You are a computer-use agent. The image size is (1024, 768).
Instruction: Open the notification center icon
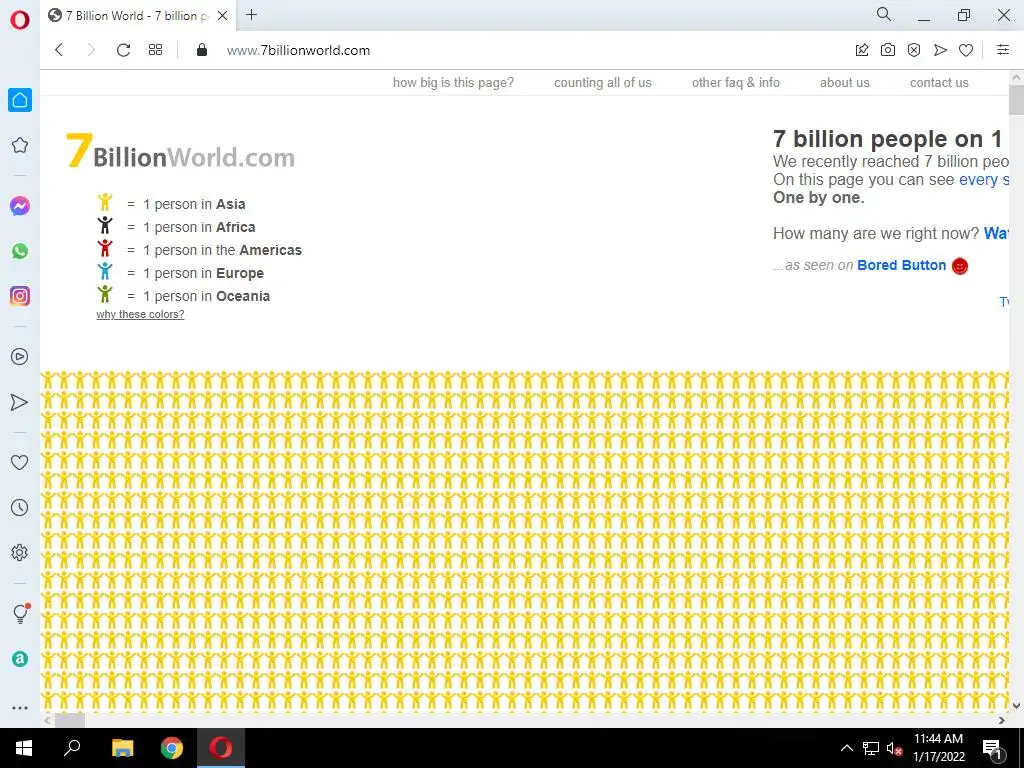point(993,748)
